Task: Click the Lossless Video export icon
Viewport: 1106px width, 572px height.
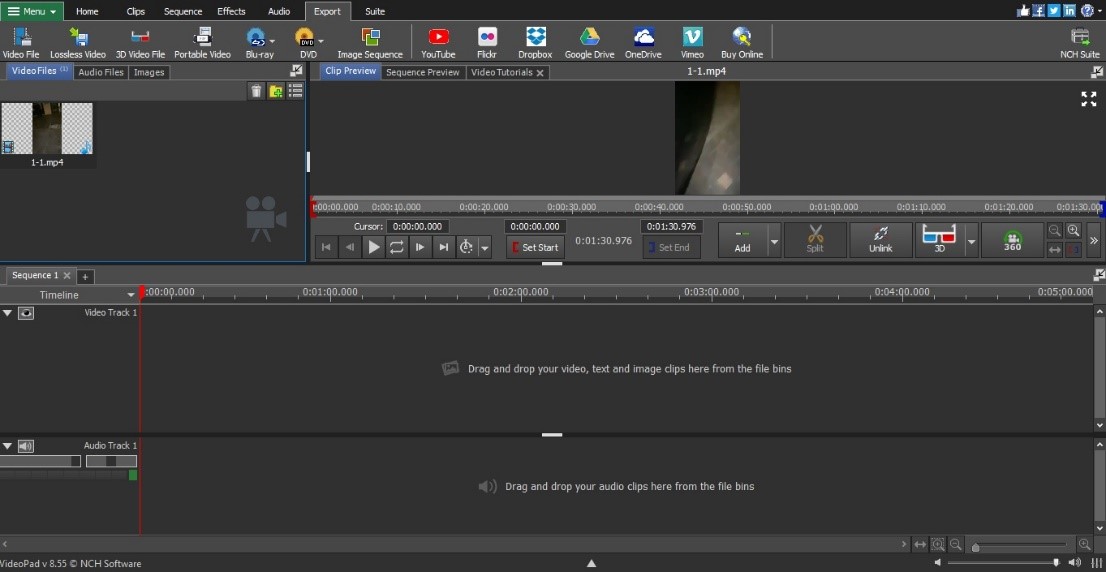Action: (x=78, y=43)
